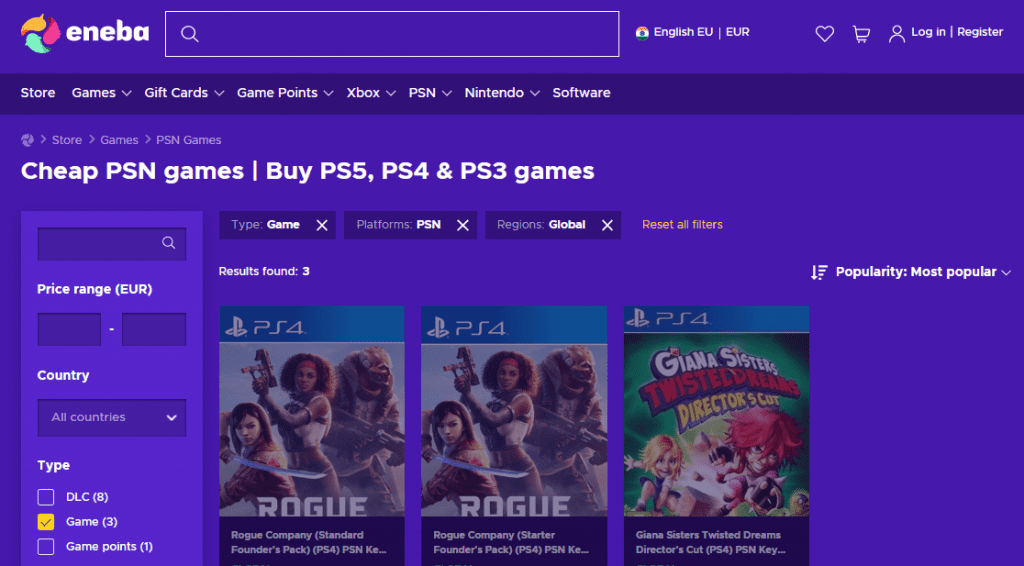Open the Software menu item
This screenshot has width=1024, height=566.
click(x=581, y=93)
